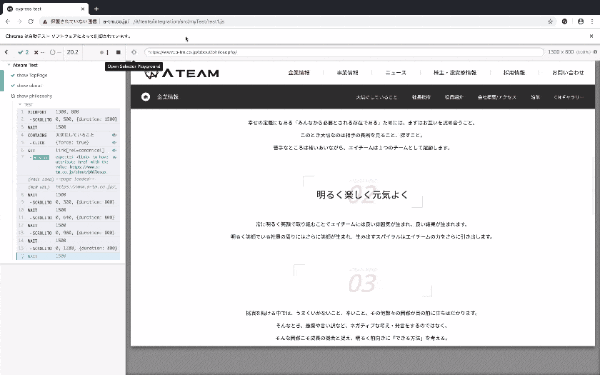Open 大切にしていること sub-navigation link
The height and width of the screenshot is (375, 600).
377,97
